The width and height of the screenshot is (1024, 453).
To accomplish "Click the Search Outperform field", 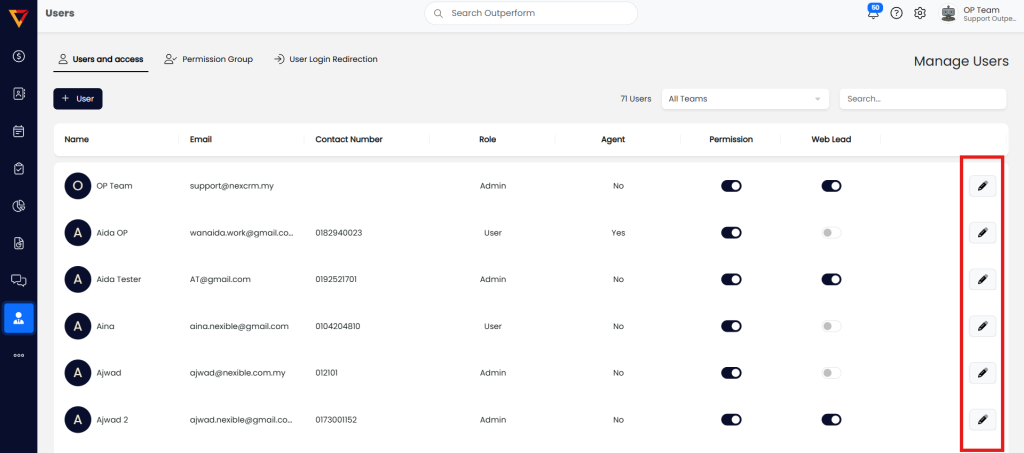I will (531, 13).
